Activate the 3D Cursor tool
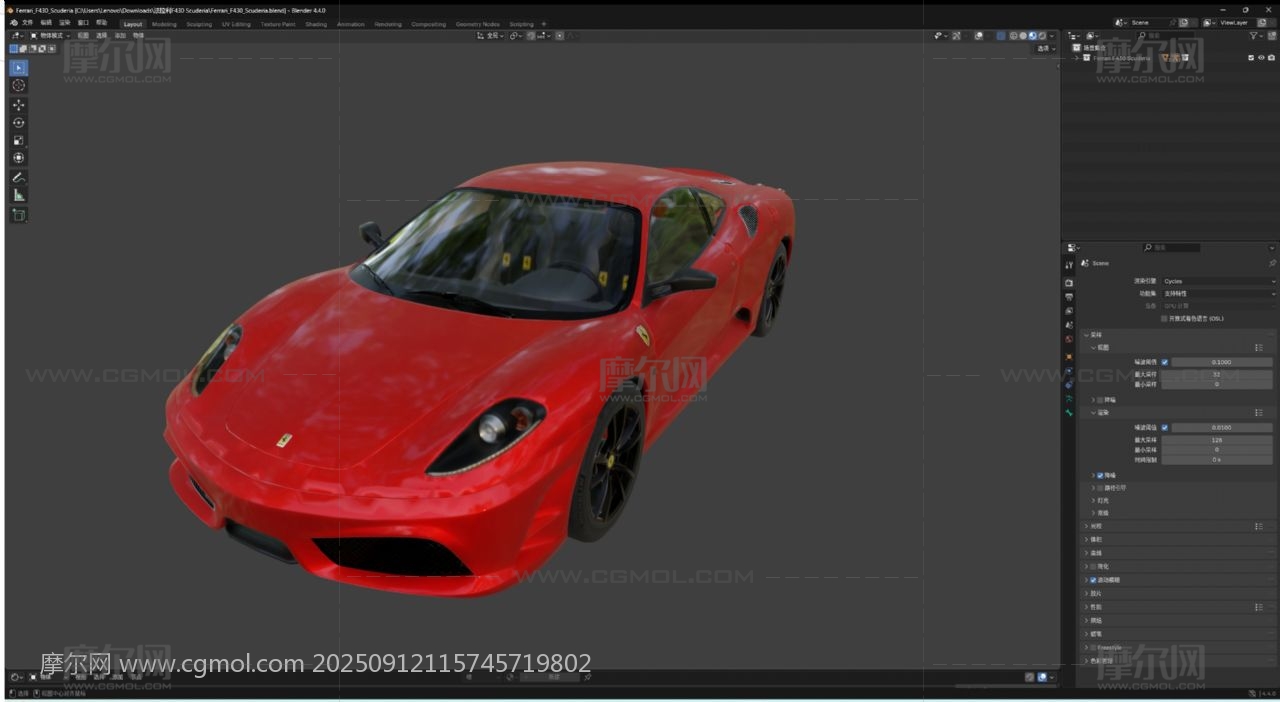The height and width of the screenshot is (702, 1280). 19,86
